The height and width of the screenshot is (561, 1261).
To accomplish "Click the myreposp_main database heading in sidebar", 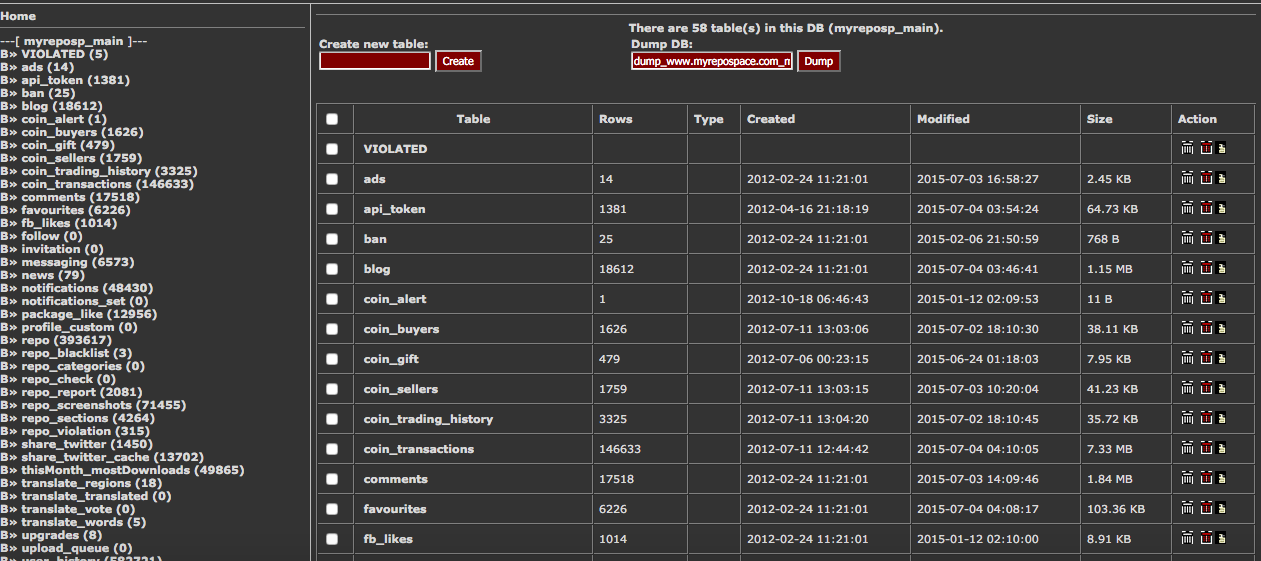I will click(74, 41).
